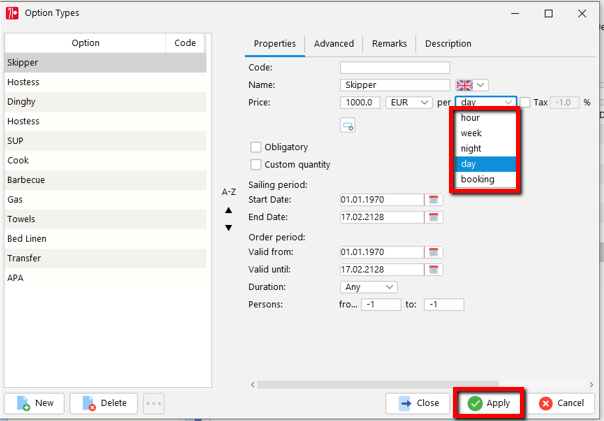Select the Skipper row in the option list
This screenshot has width=604, height=421.
click(x=105, y=62)
